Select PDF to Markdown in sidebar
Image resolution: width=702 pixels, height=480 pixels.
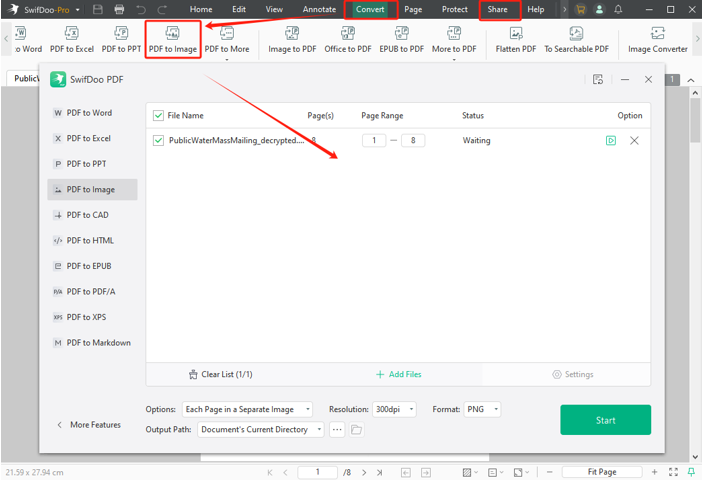coord(92,343)
